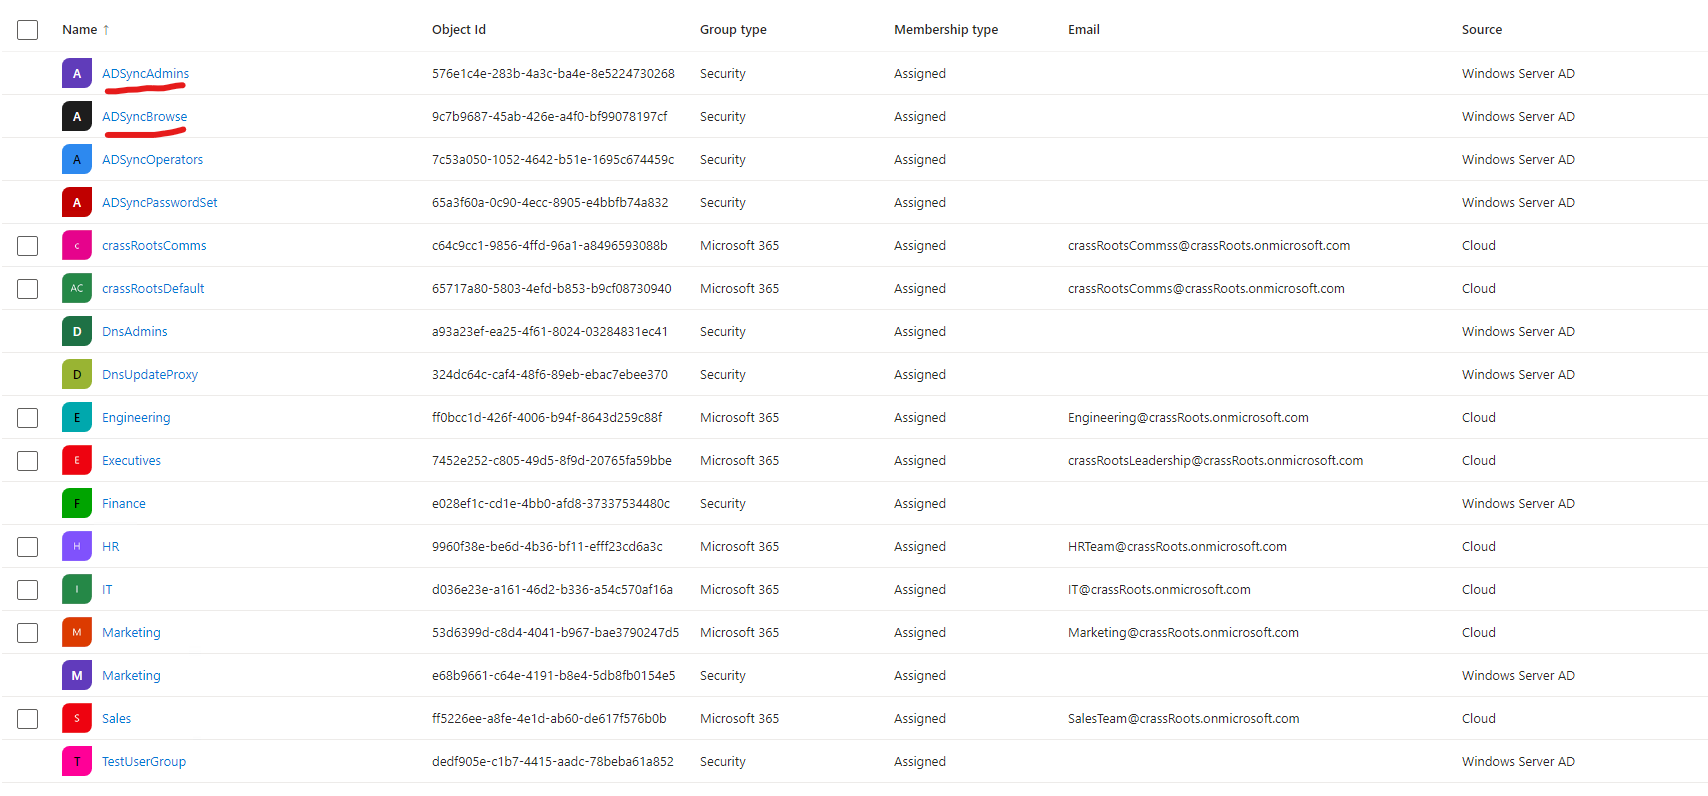Click the Source column header
The height and width of the screenshot is (796, 1708).
(1481, 30)
